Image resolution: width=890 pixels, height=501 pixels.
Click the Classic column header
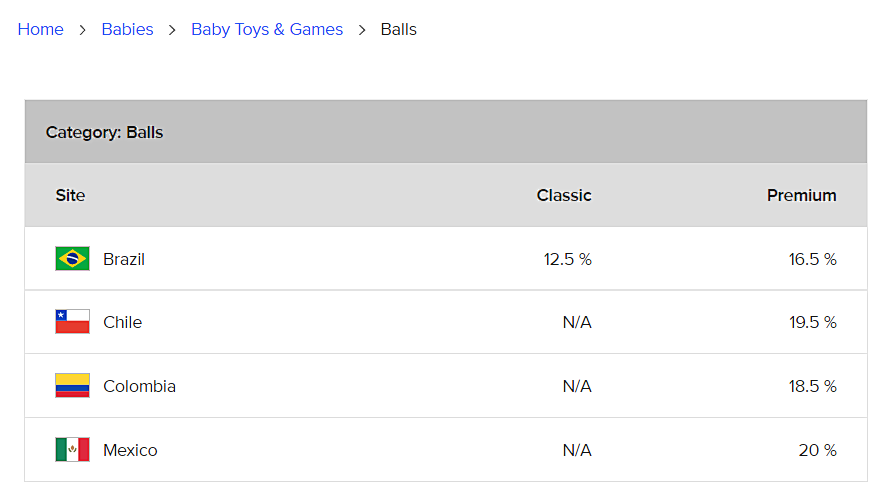click(x=564, y=195)
